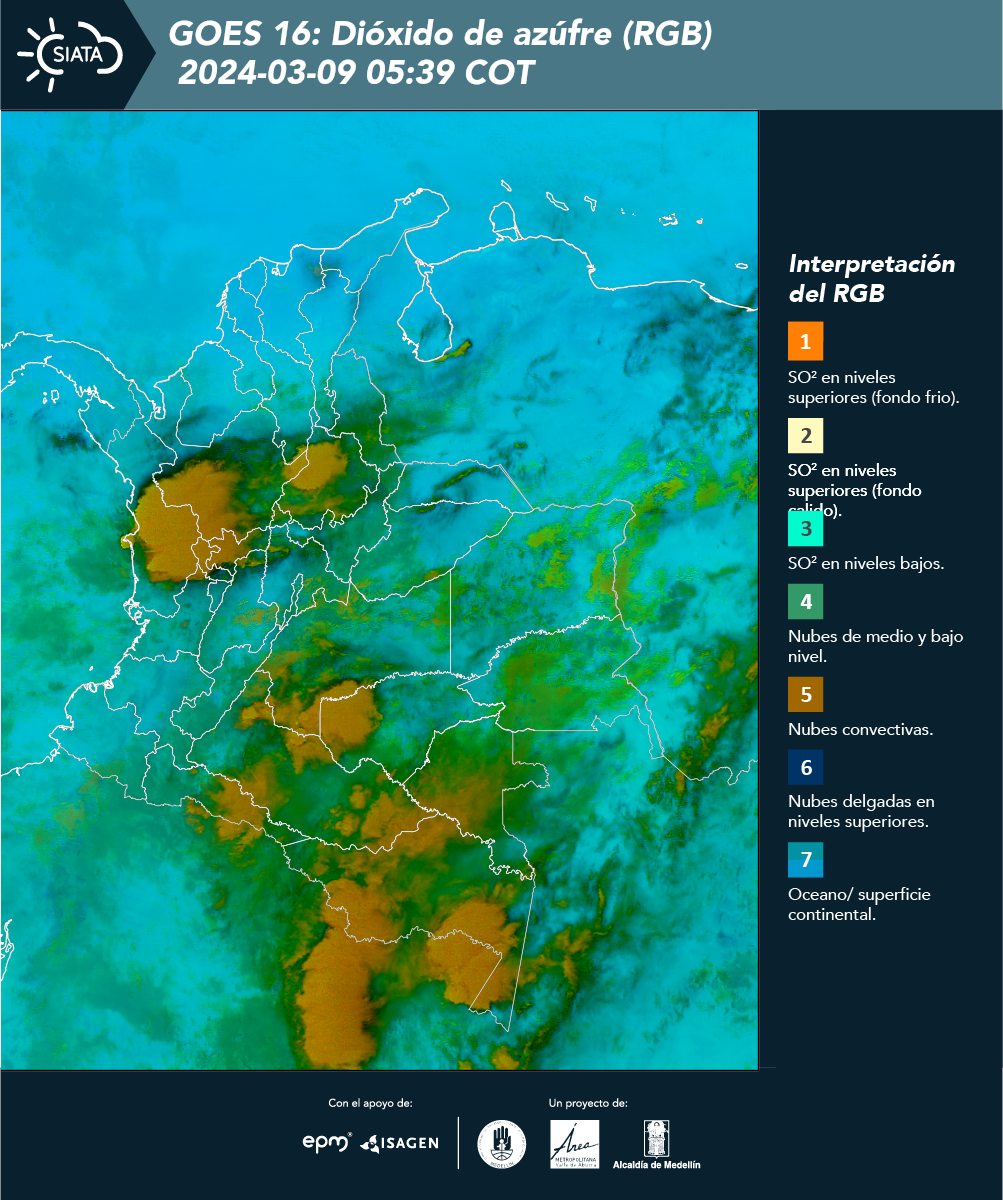Select the turquoise legend swatch numbered 3

pyautogui.click(x=805, y=527)
